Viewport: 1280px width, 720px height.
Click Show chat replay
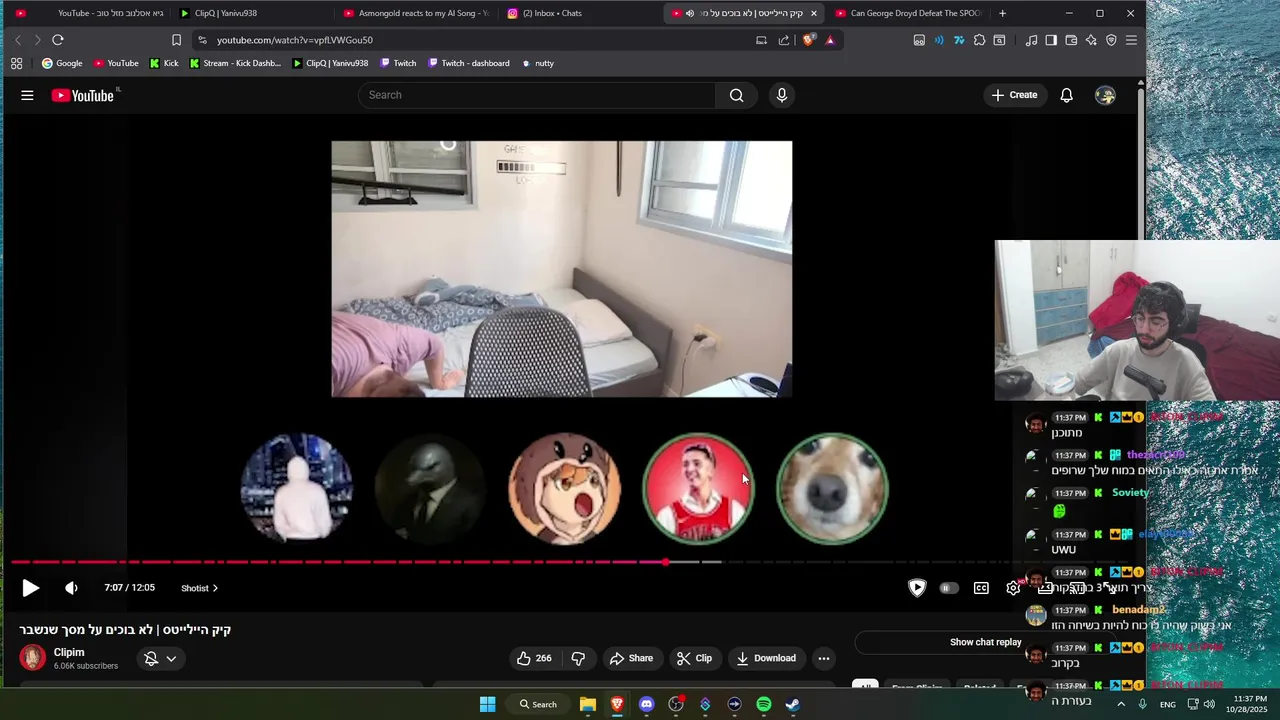[x=985, y=642]
